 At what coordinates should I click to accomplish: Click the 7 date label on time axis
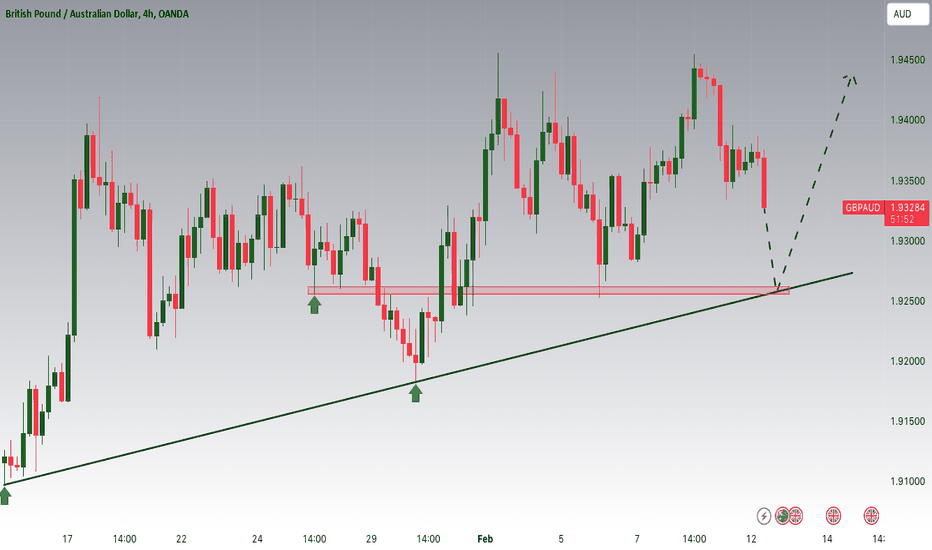637,539
